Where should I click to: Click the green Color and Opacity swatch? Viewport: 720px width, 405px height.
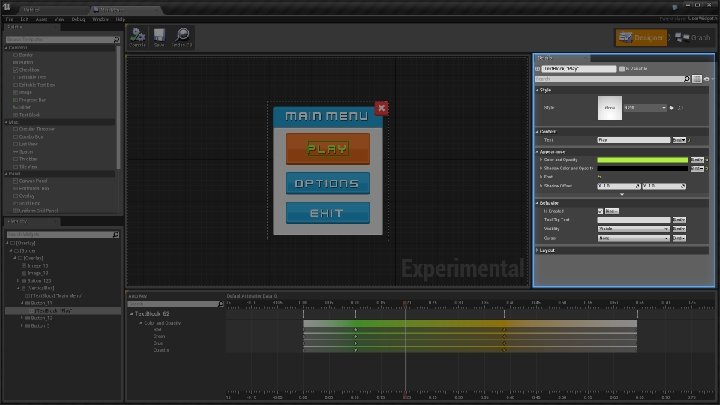tap(643, 160)
